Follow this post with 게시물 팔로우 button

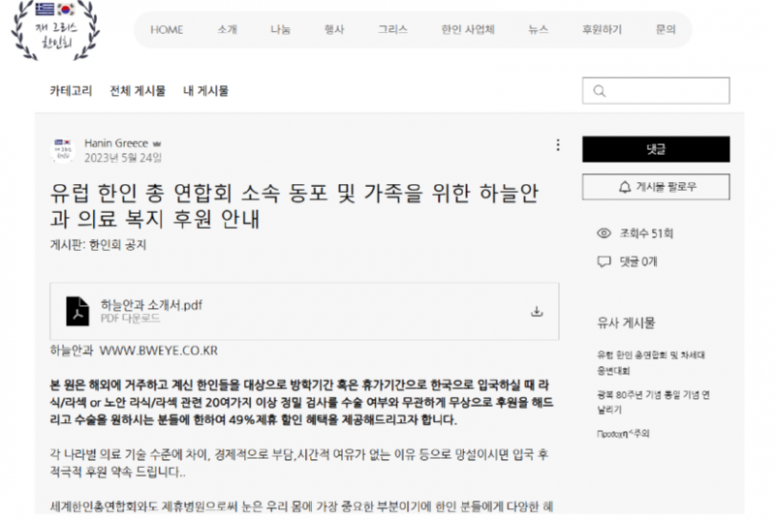pos(655,187)
